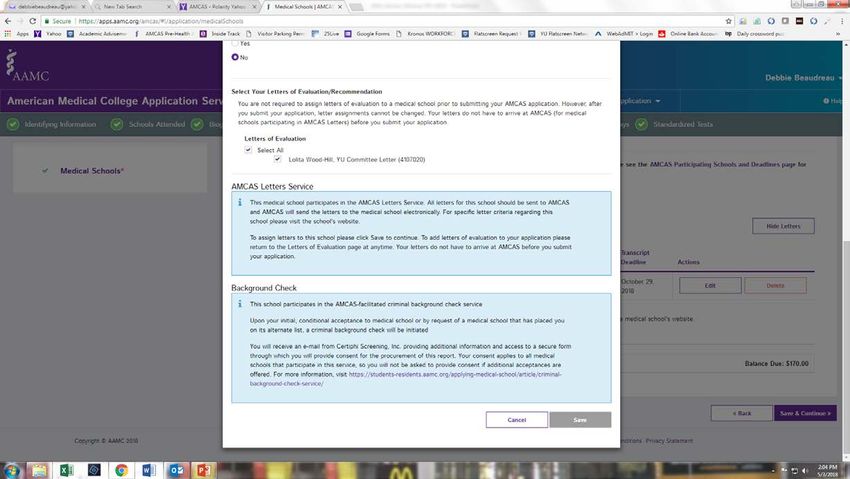The width and height of the screenshot is (850, 479).
Task: Reload the page with the refresh icon
Action: pos(33,21)
